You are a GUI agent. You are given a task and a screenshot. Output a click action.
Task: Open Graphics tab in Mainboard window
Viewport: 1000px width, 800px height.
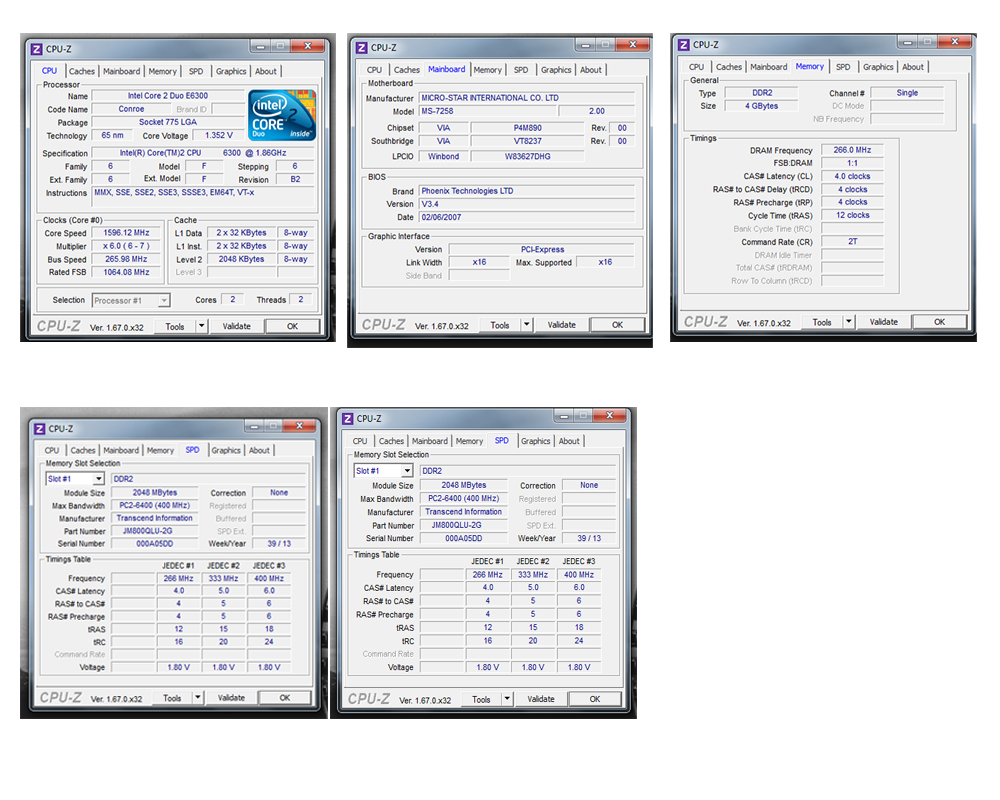click(x=556, y=70)
